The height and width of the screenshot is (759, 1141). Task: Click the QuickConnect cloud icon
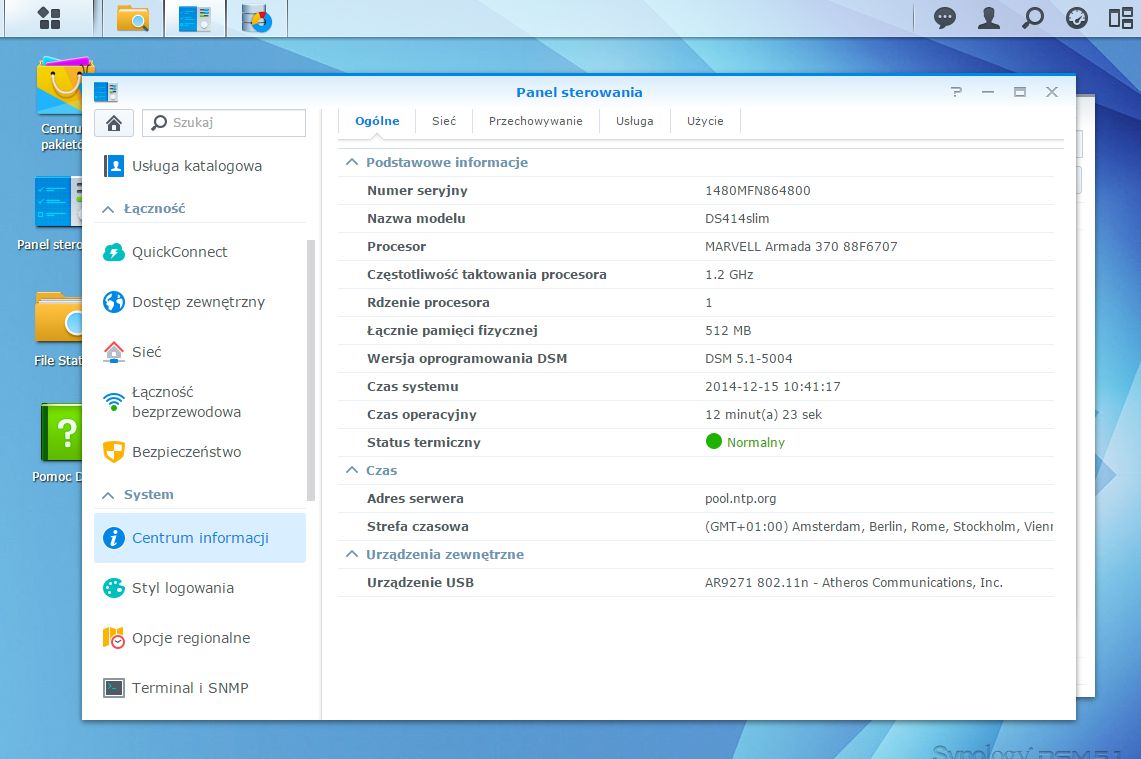tap(114, 252)
